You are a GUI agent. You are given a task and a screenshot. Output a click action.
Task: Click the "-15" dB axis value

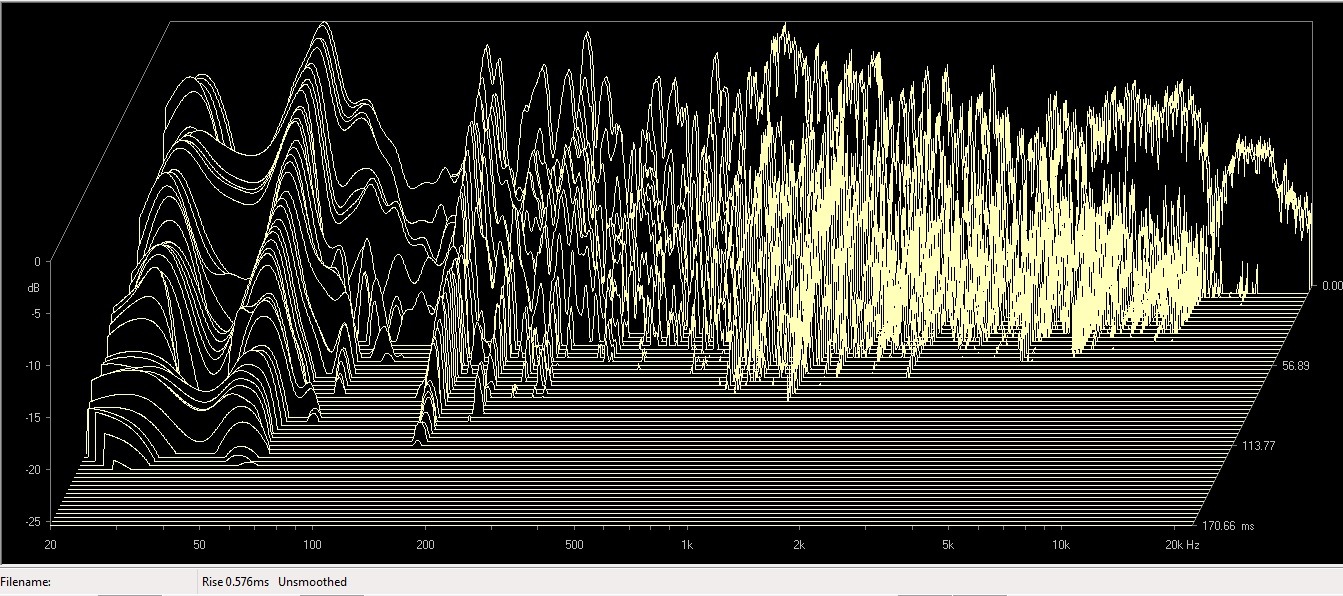[x=32, y=418]
